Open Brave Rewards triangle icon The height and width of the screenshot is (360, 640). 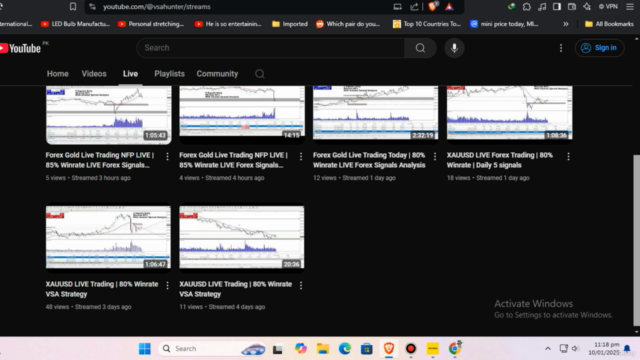449,7
